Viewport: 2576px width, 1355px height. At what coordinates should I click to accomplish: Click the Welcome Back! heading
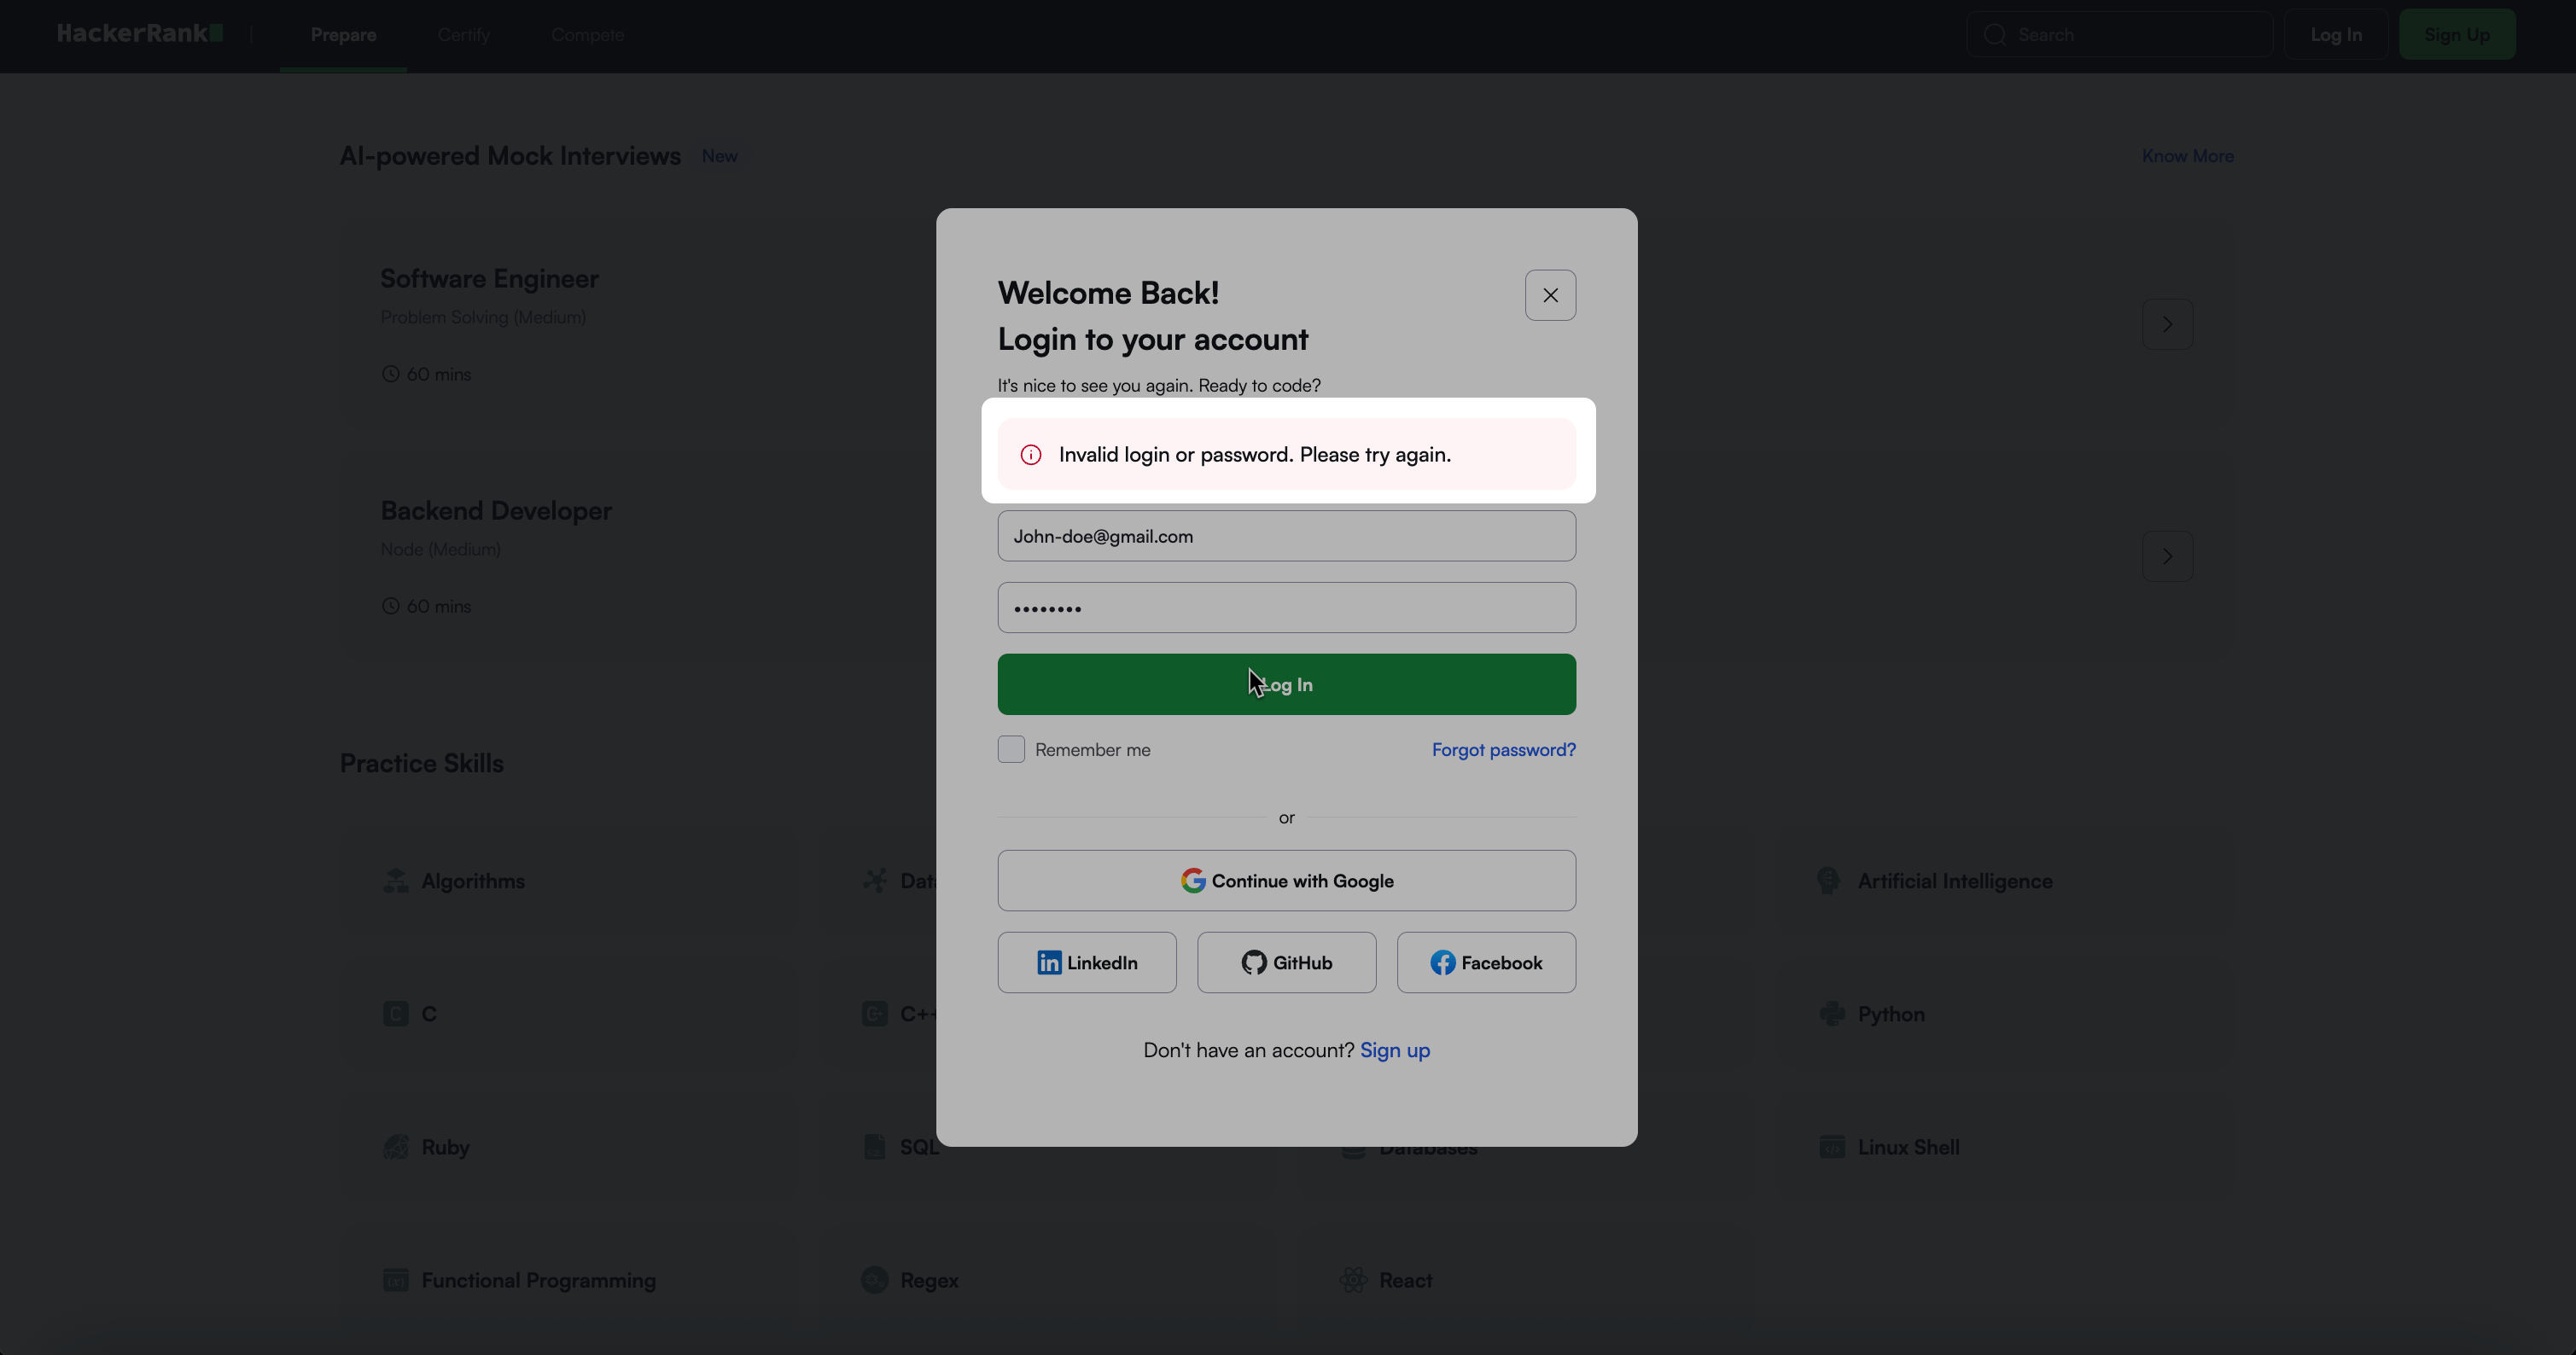pyautogui.click(x=1108, y=293)
